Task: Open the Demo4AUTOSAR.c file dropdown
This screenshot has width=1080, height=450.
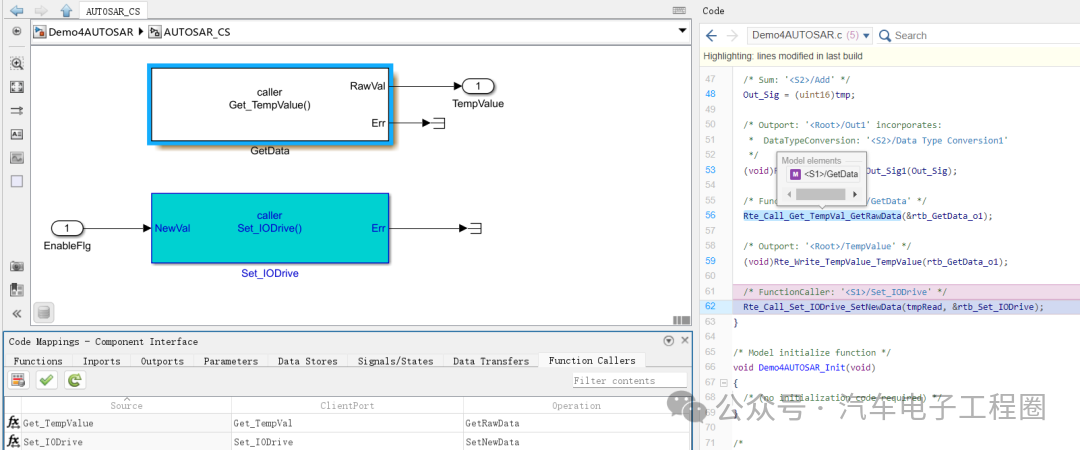Action: (810, 35)
